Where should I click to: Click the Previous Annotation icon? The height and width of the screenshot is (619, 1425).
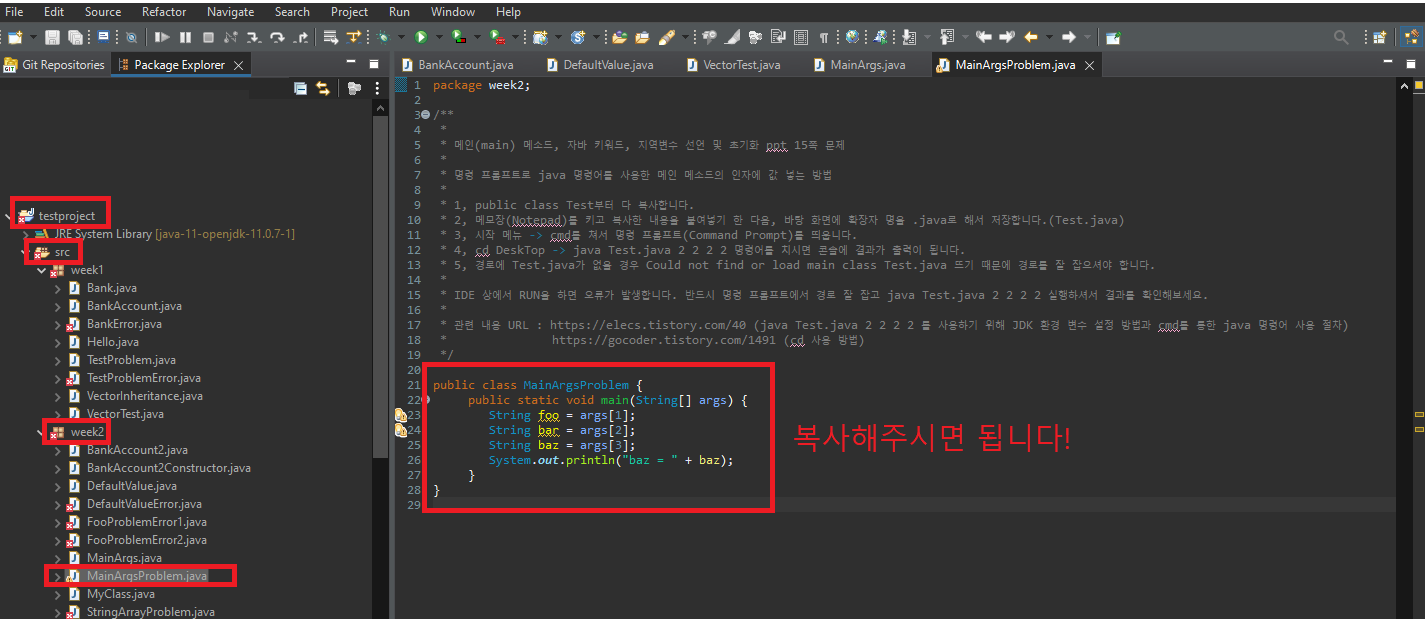pos(946,37)
